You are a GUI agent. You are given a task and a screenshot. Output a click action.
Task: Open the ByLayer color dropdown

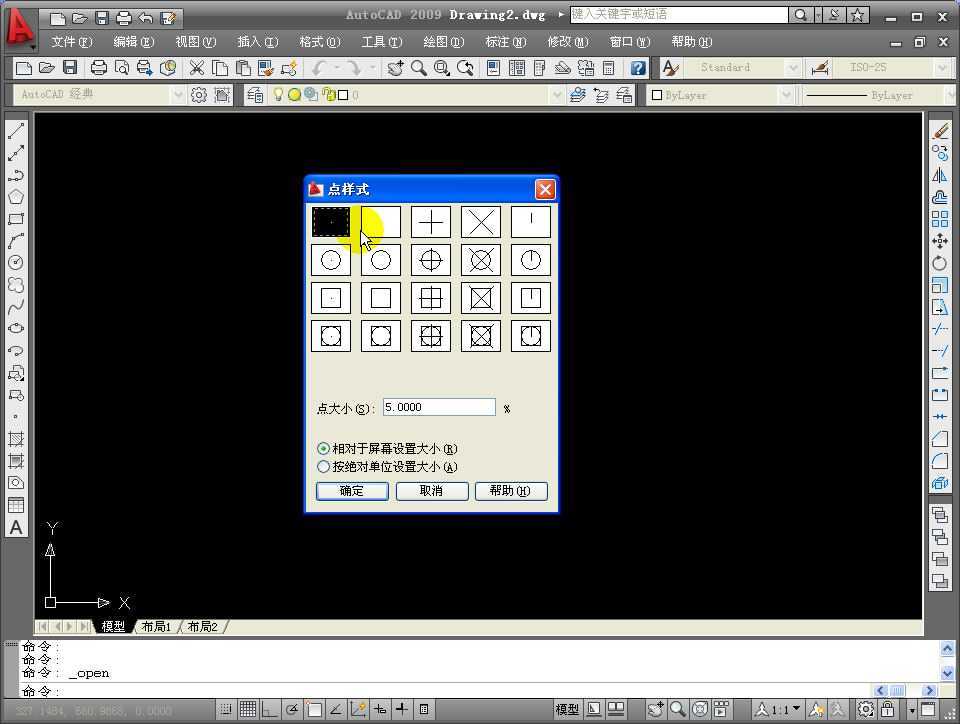786,95
